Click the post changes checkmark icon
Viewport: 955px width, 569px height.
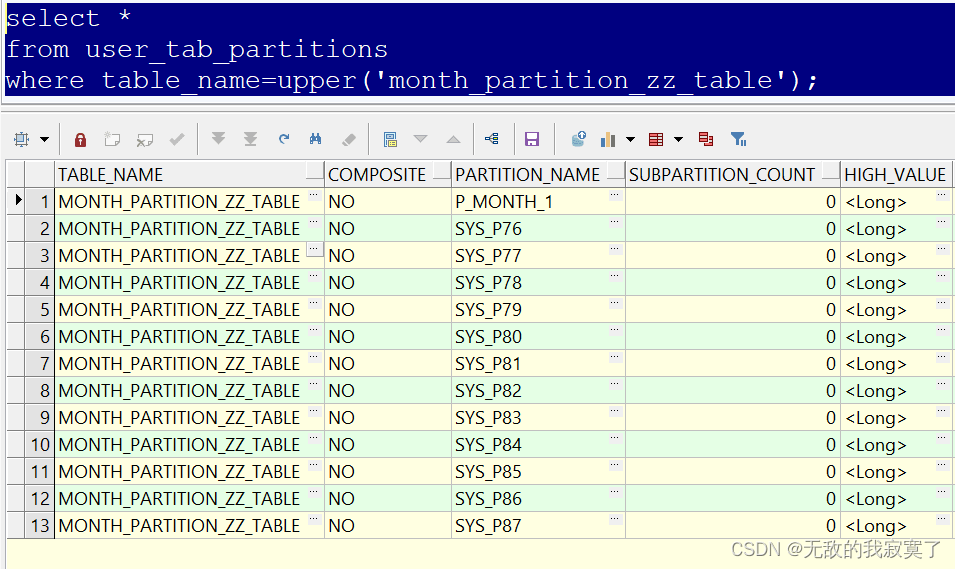177,140
